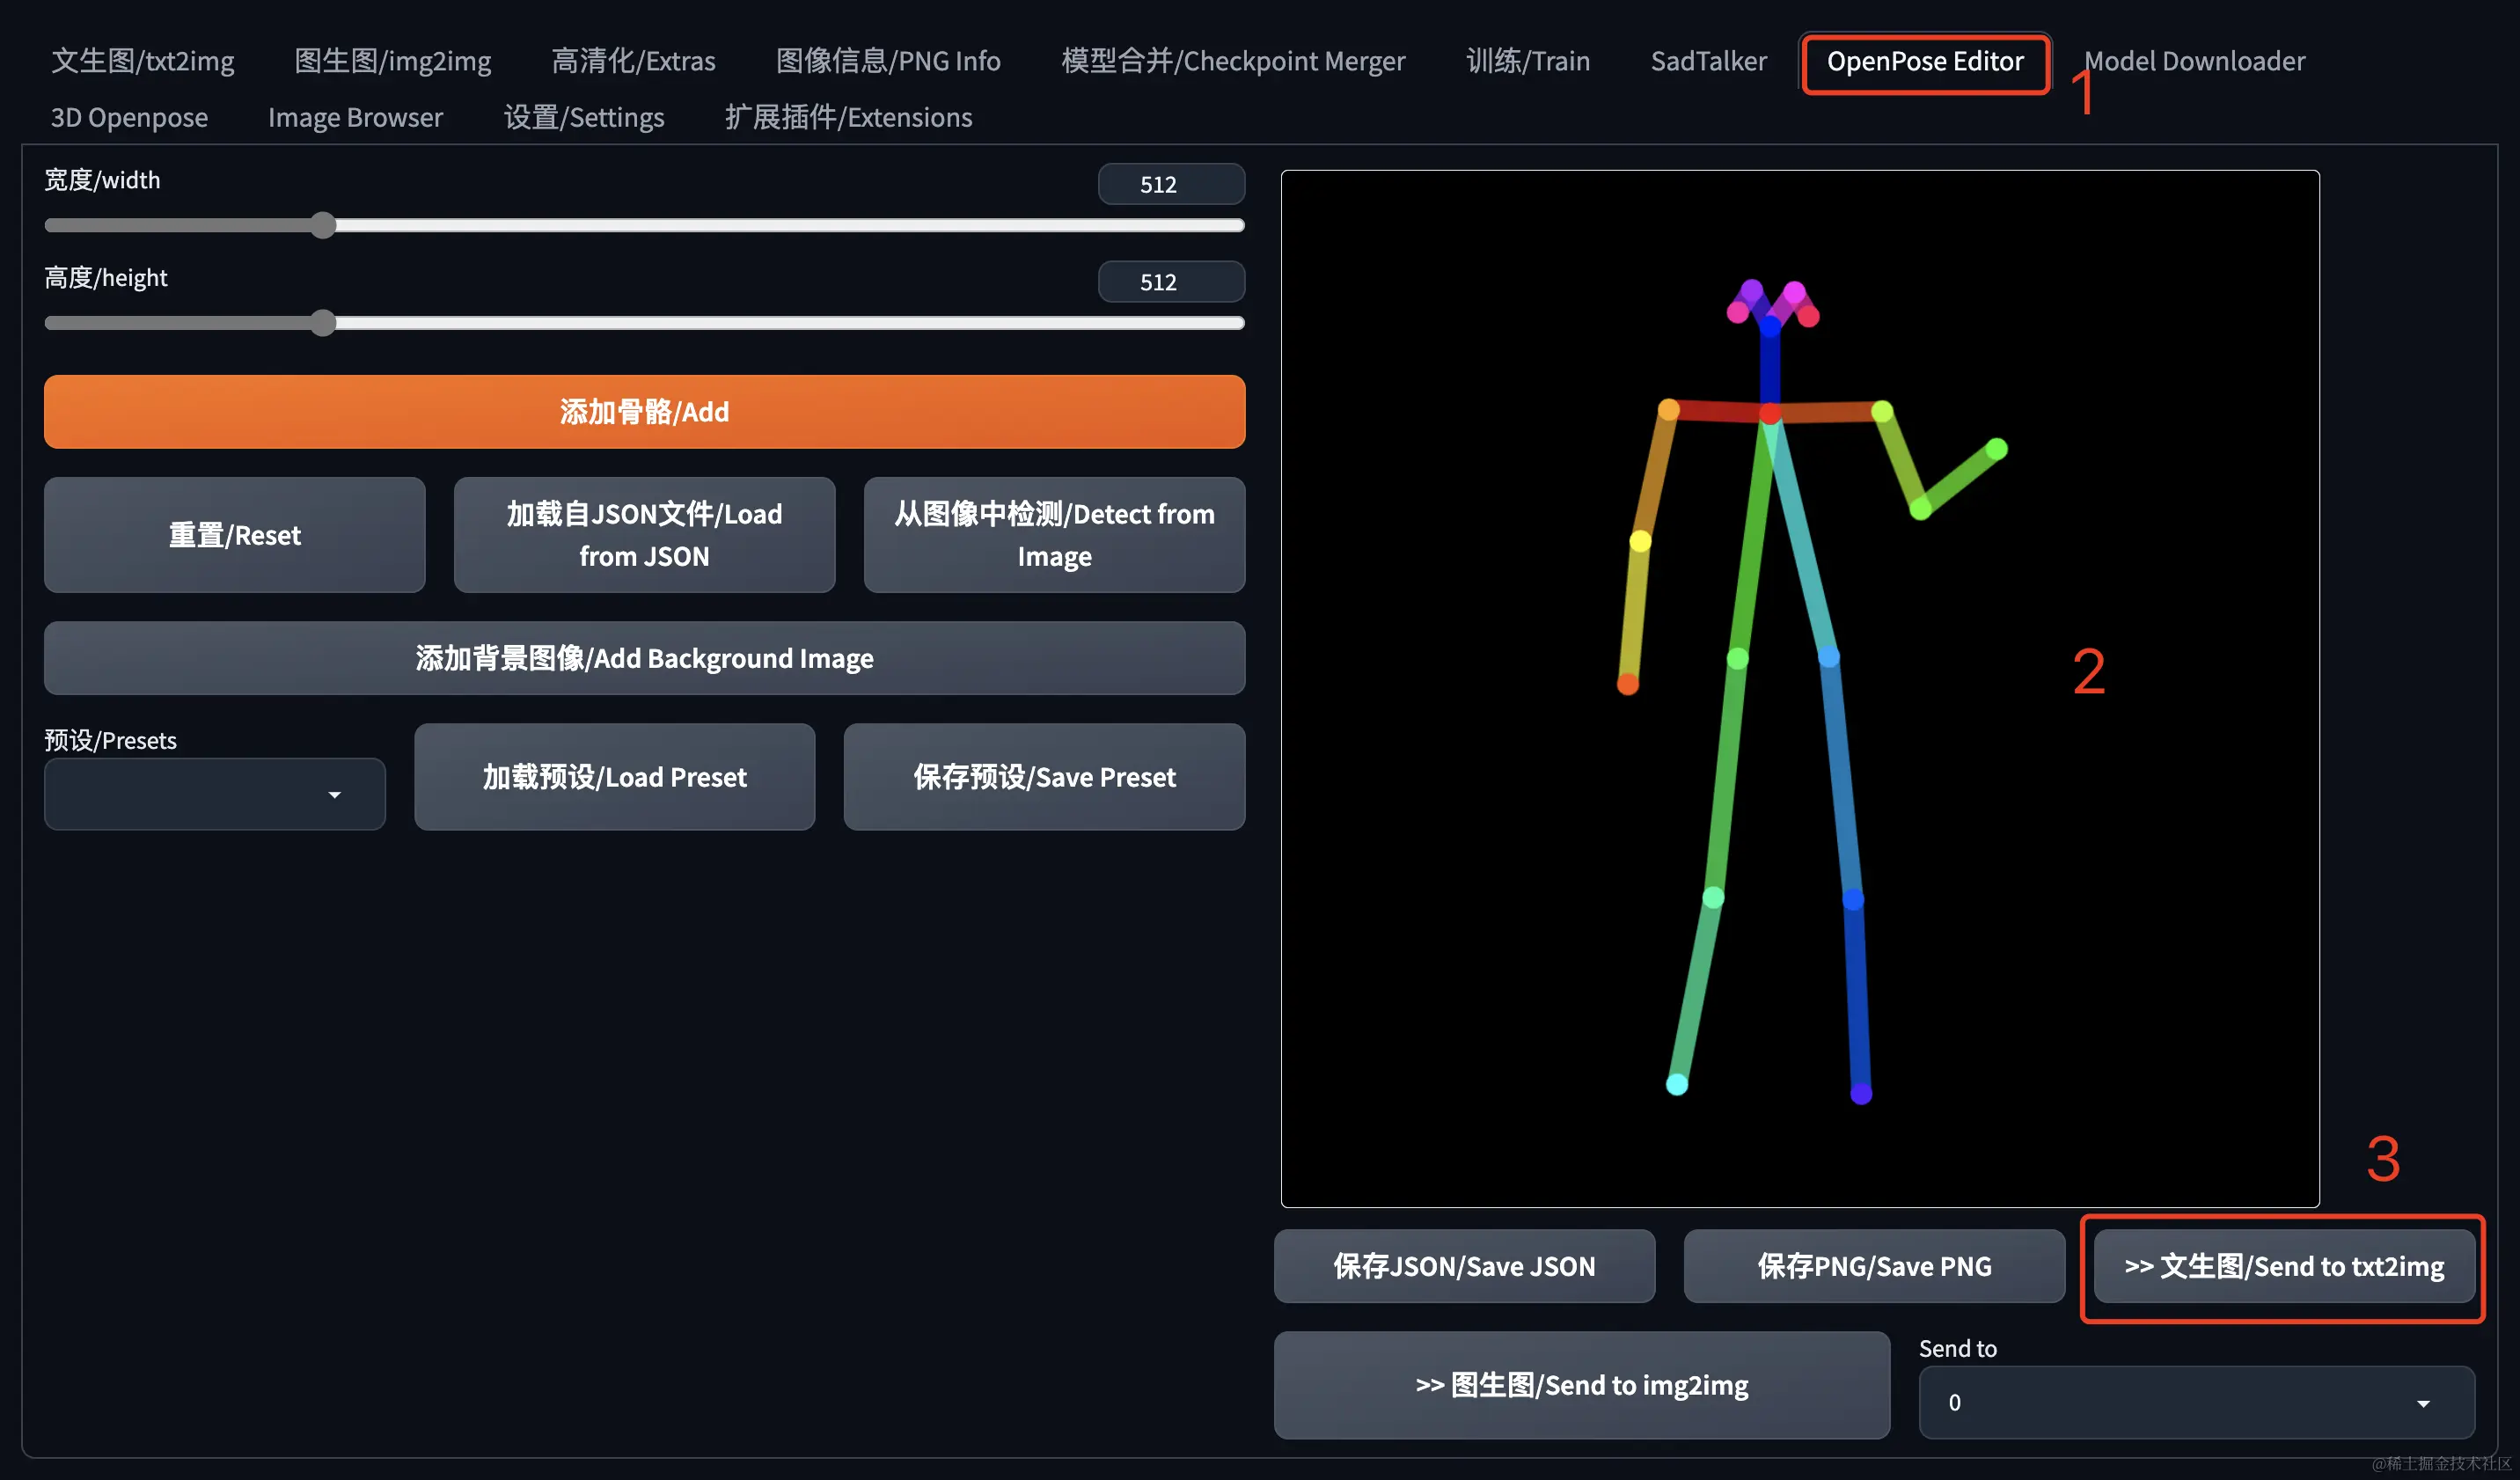Click the height slider handle
This screenshot has height=1480, width=2520.
(322, 323)
